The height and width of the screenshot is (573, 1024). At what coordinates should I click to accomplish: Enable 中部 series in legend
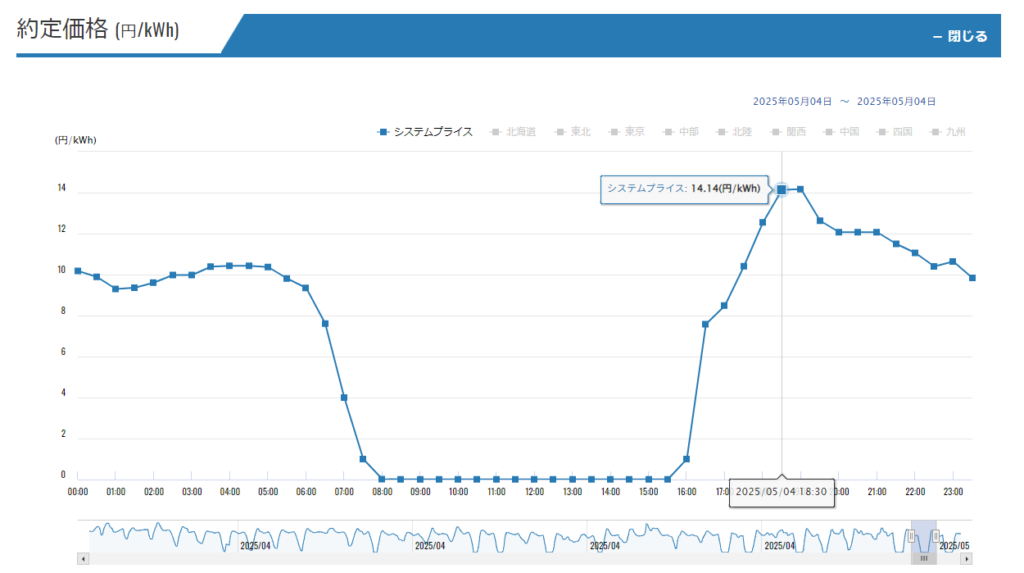[680, 132]
